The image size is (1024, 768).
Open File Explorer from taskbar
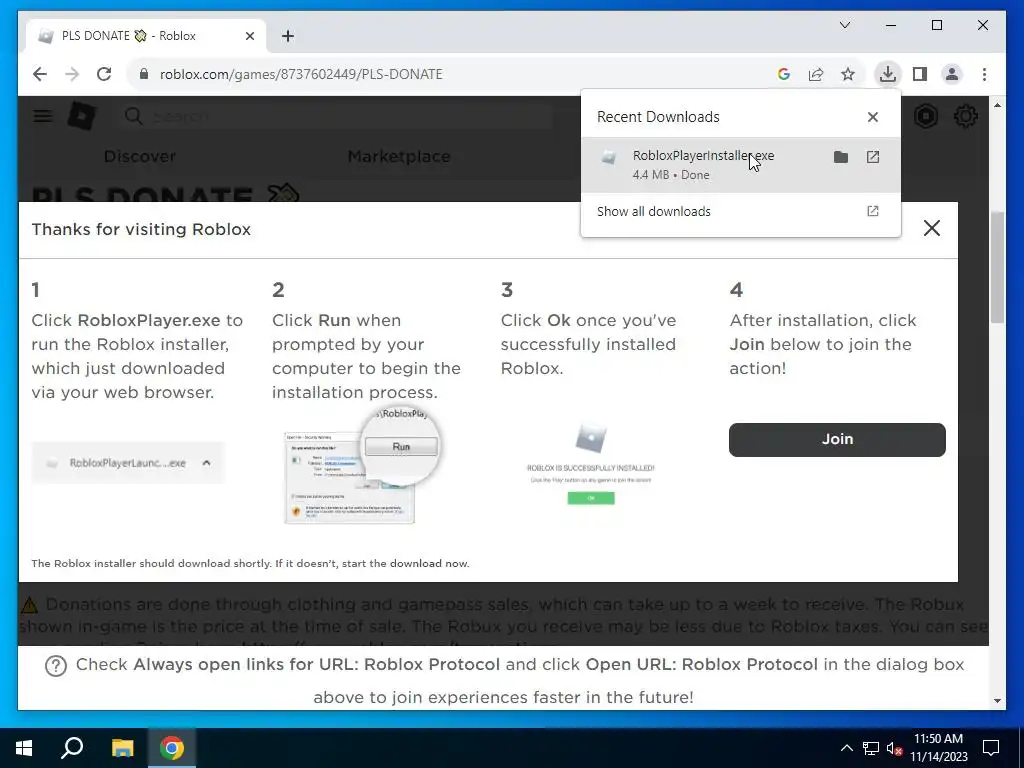122,748
